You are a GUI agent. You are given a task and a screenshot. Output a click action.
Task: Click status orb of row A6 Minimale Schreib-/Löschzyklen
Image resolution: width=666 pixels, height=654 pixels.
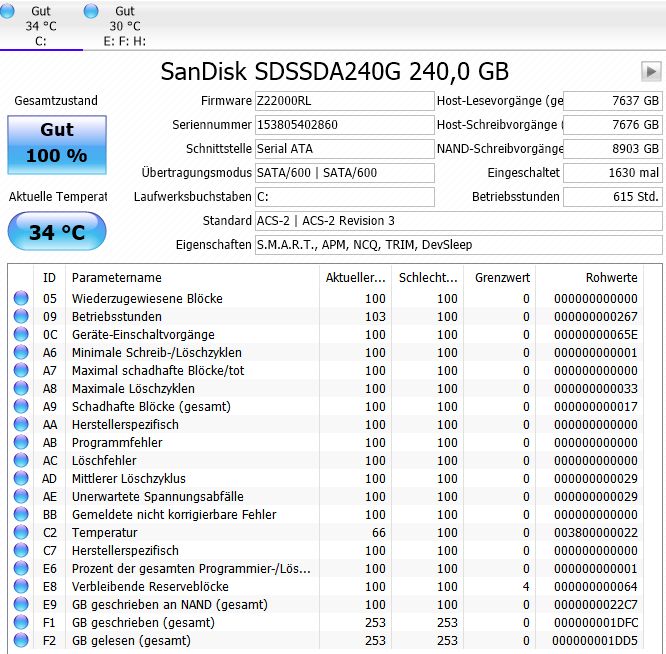(21, 352)
